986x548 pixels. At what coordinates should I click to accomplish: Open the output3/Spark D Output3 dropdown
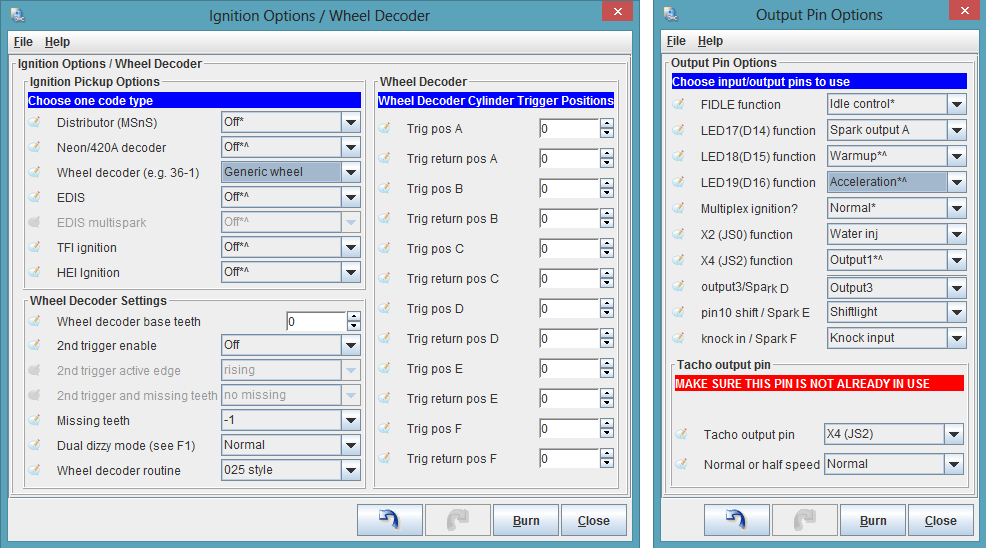(897, 288)
